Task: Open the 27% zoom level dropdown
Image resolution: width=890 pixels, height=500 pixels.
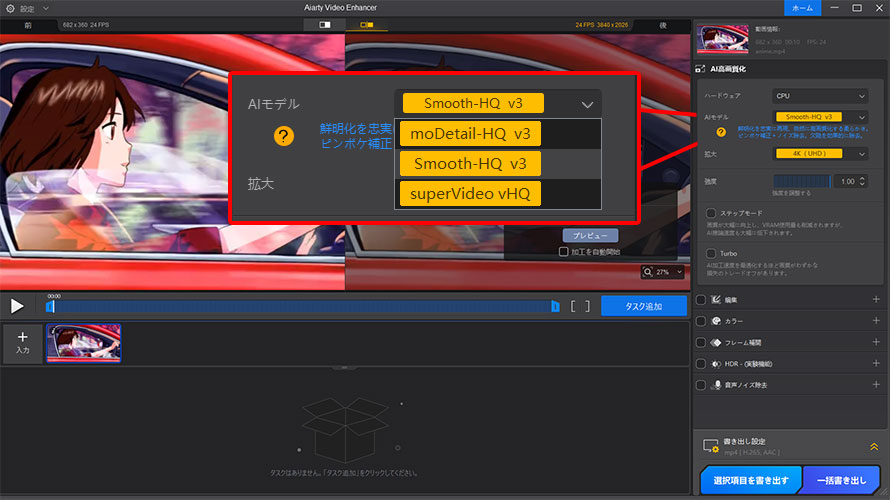Action: [669, 272]
